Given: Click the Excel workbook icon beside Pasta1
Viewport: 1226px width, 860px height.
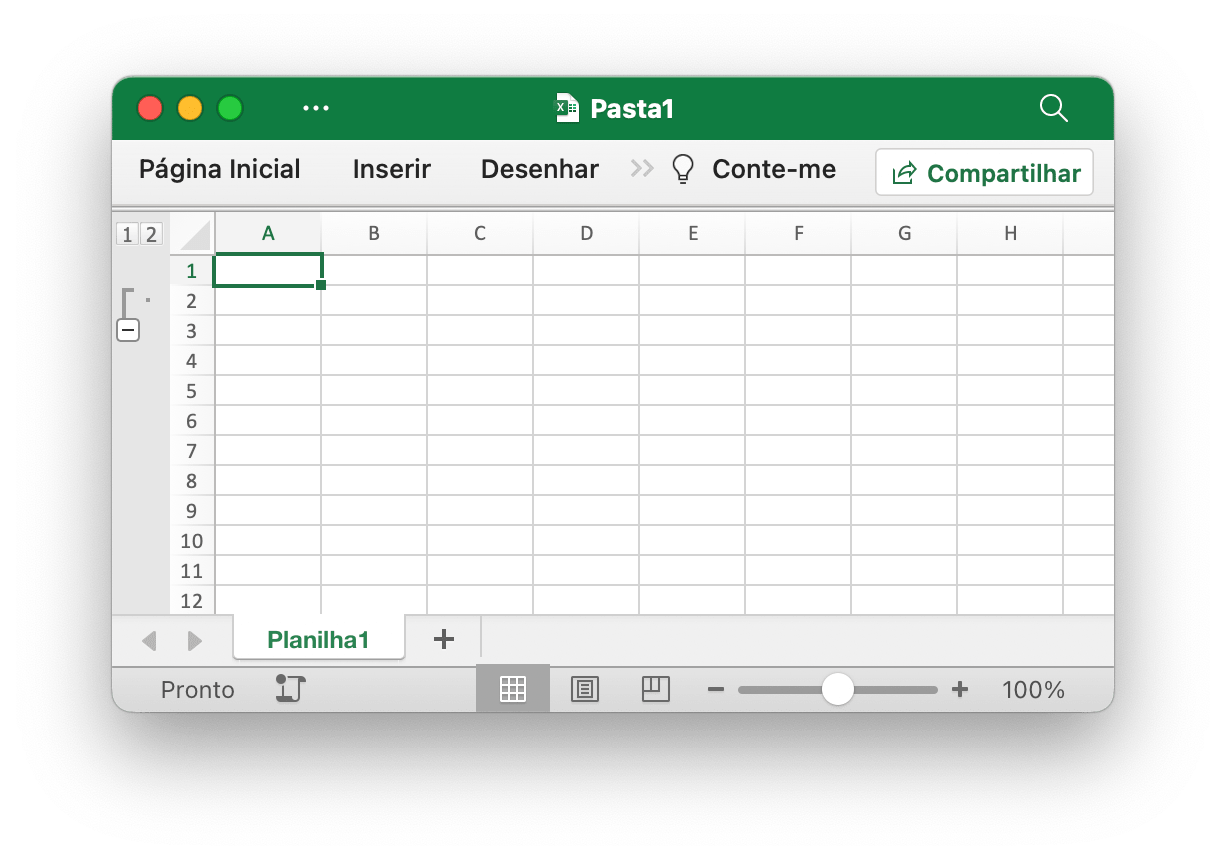Looking at the screenshot, I should click(565, 108).
